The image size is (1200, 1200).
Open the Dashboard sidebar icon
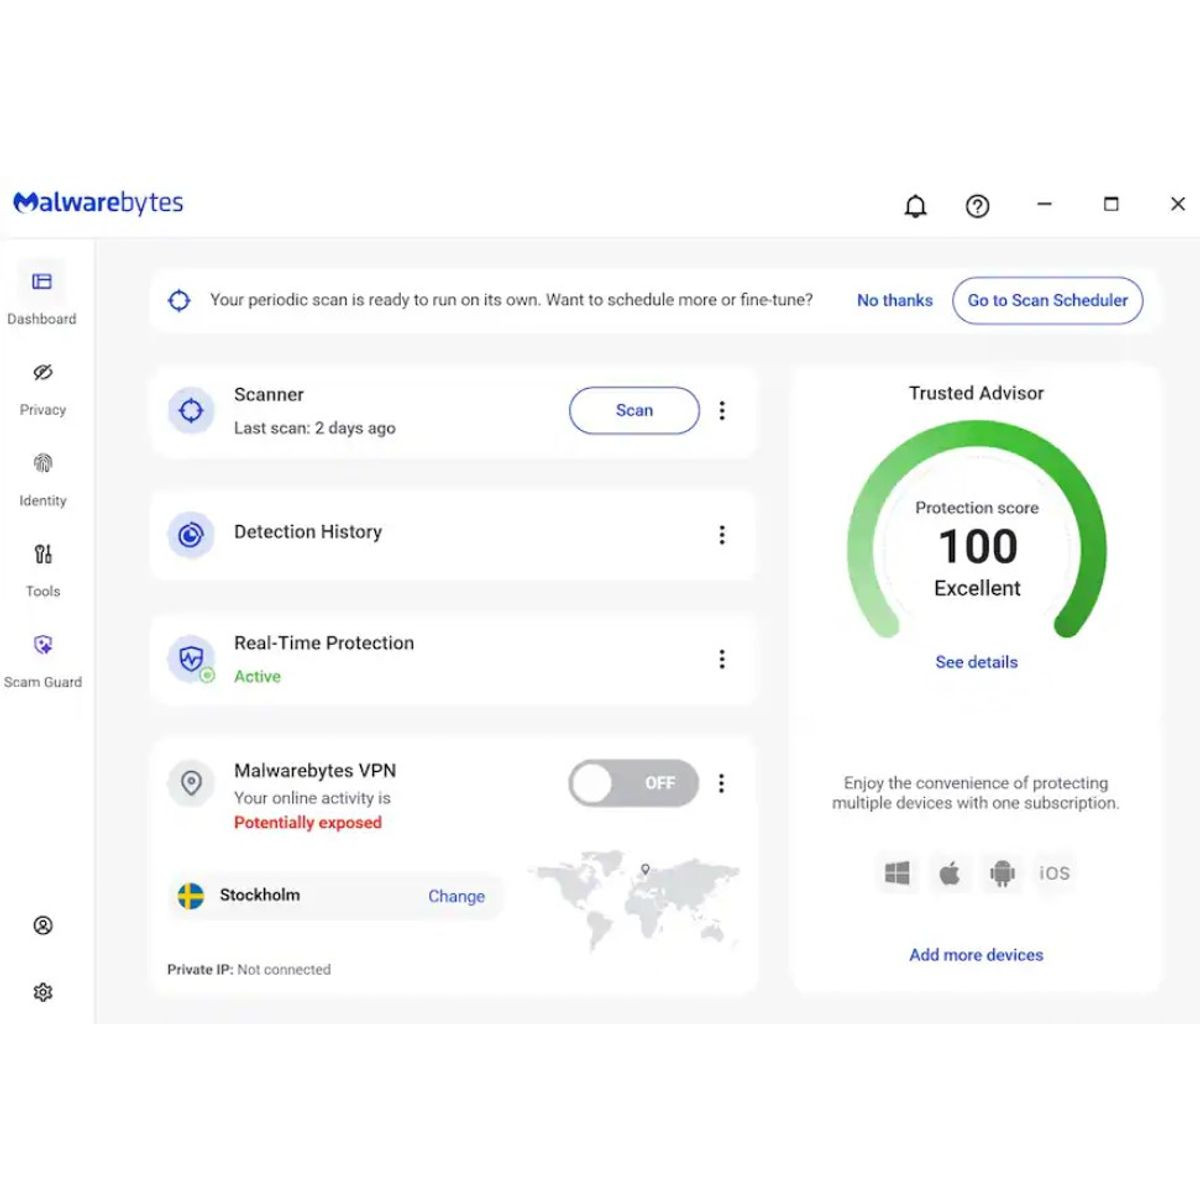pyautogui.click(x=42, y=282)
